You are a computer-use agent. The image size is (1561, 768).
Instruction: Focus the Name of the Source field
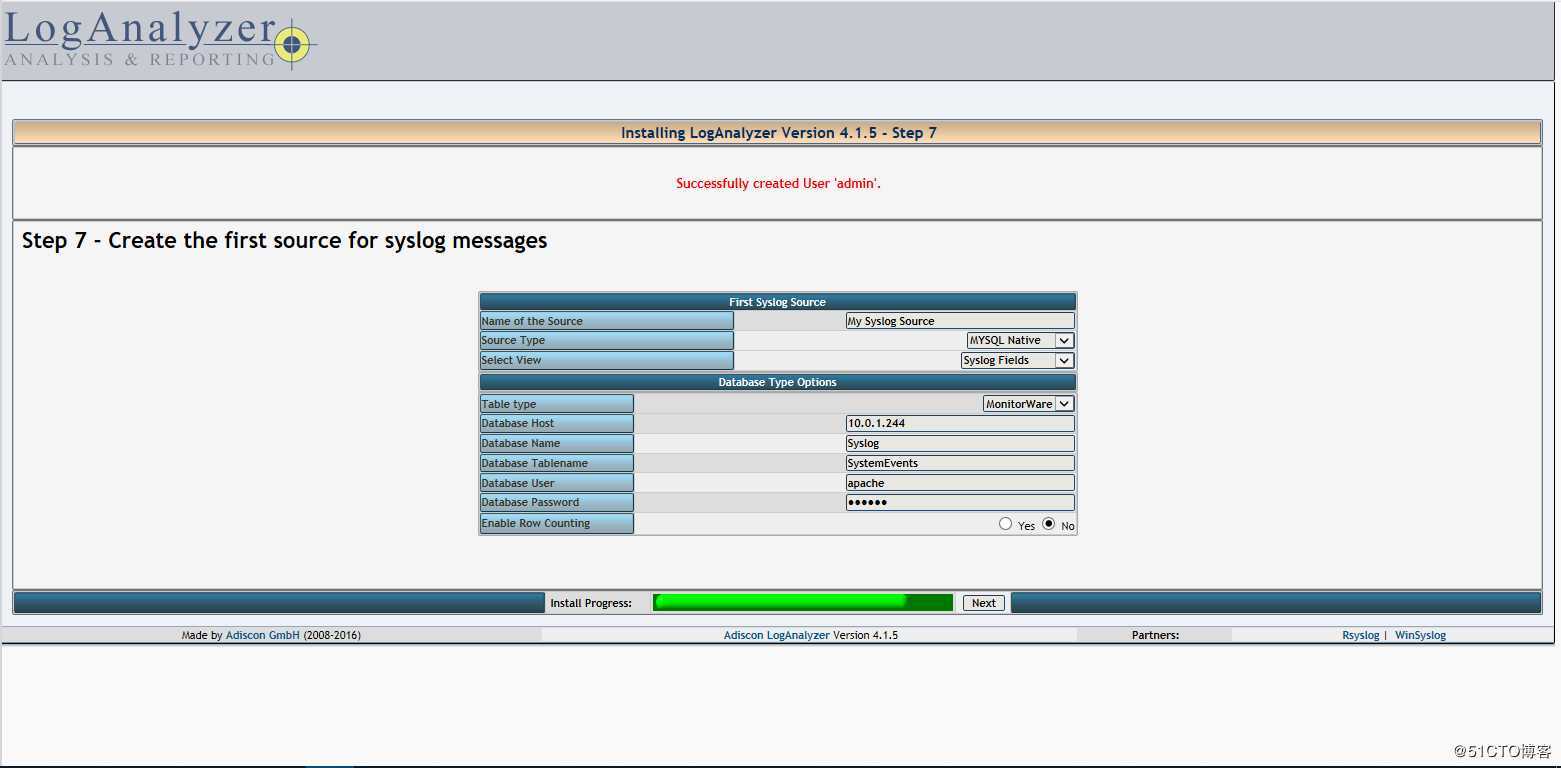click(x=960, y=321)
